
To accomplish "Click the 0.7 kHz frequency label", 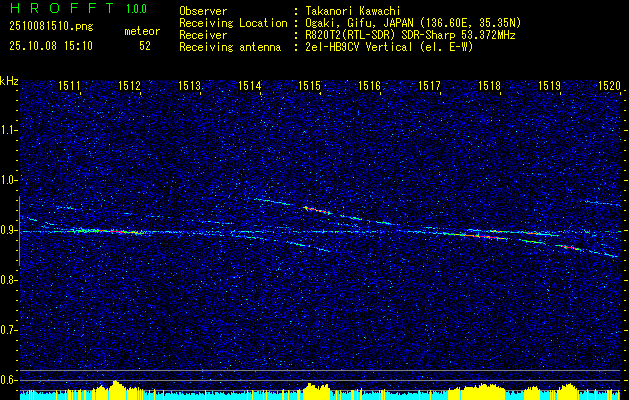I will point(8,330).
